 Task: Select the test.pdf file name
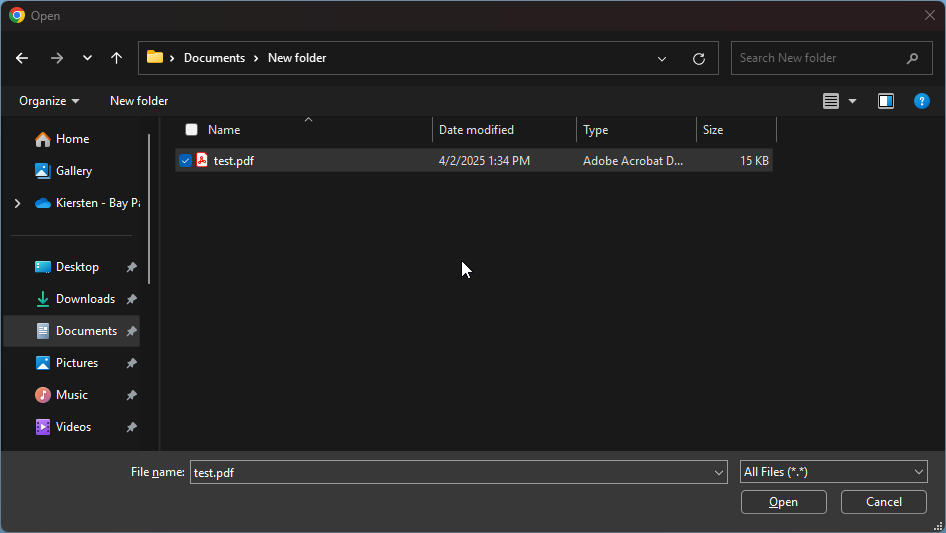point(233,161)
